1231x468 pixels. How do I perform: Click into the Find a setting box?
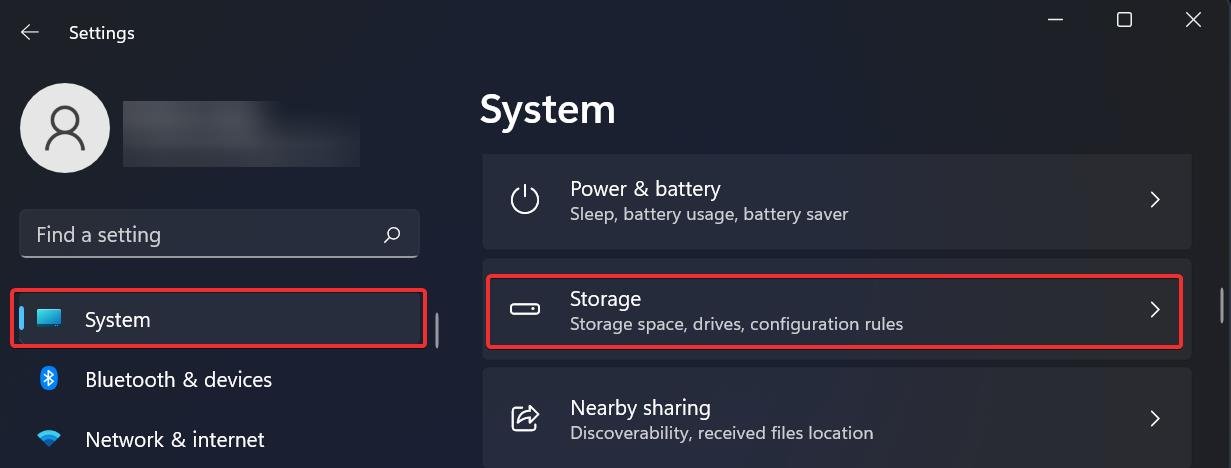[x=219, y=234]
